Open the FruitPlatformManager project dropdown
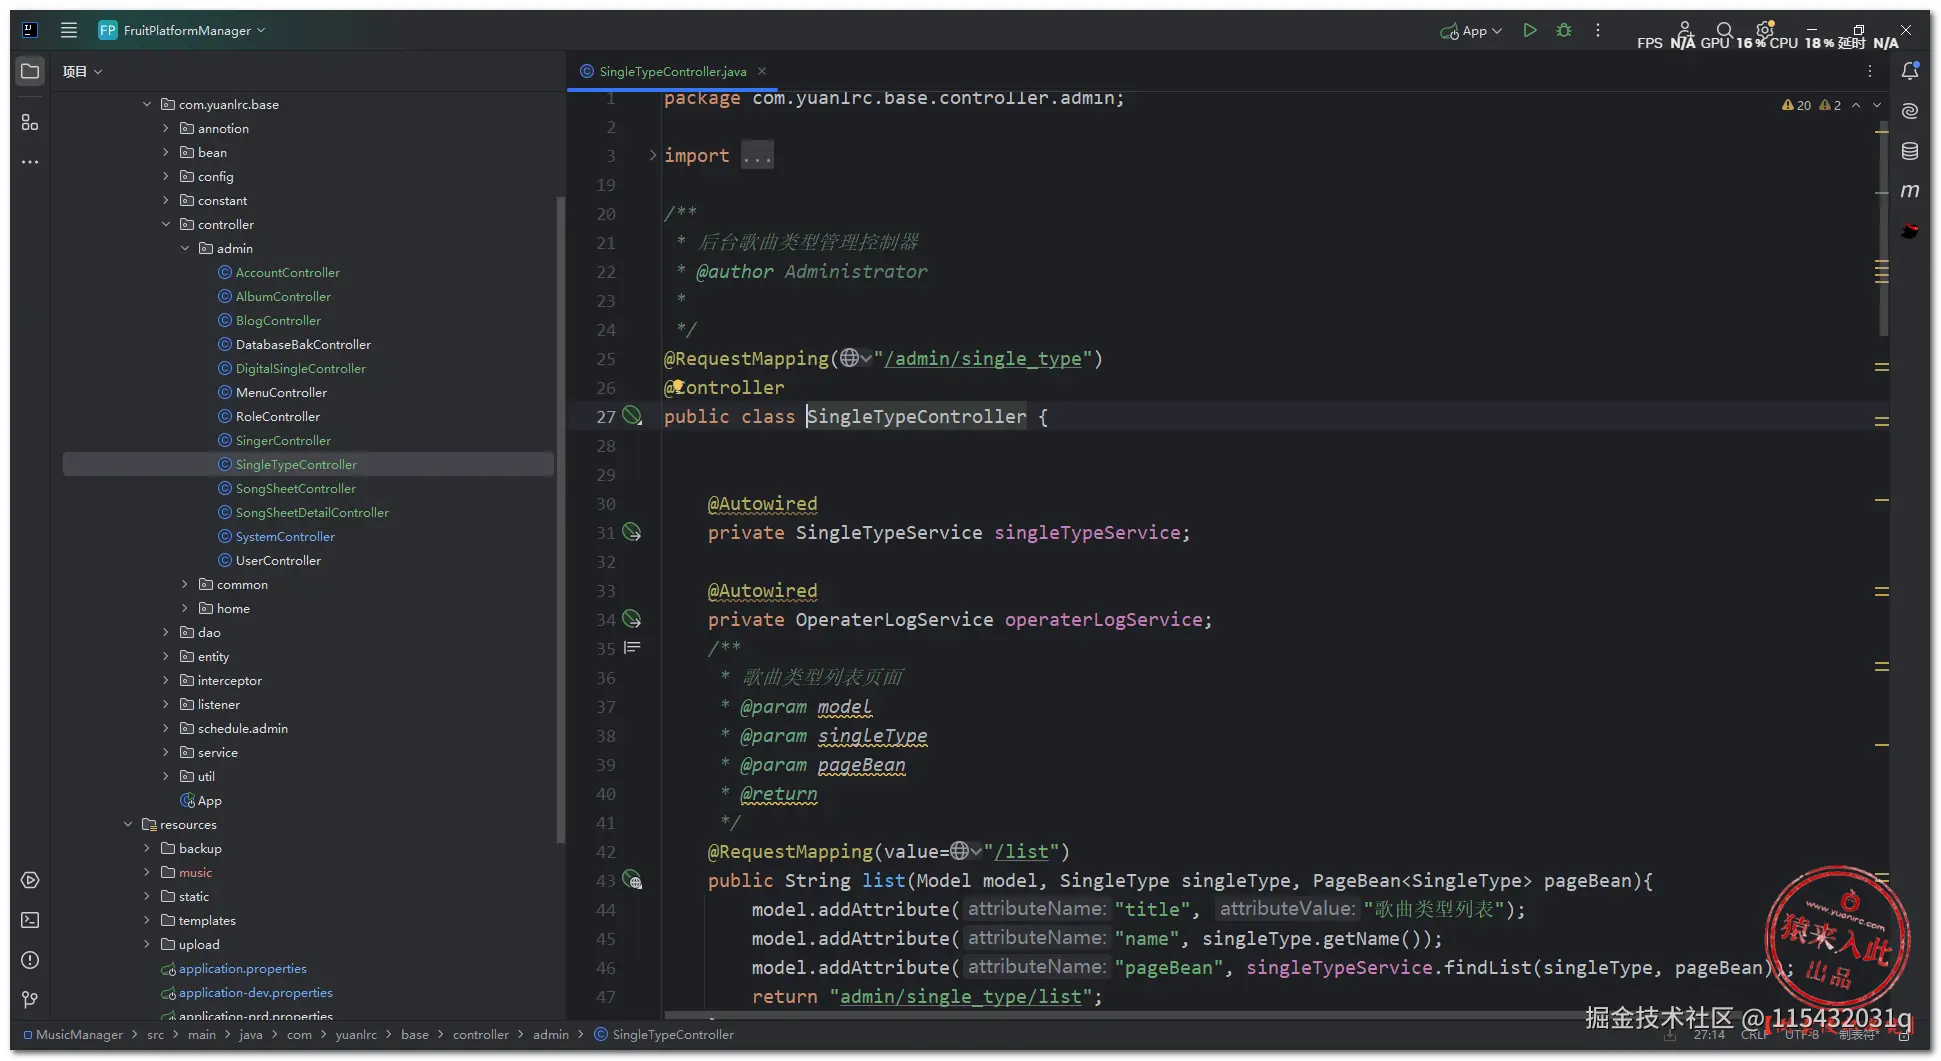1941x1061 pixels. [x=183, y=30]
